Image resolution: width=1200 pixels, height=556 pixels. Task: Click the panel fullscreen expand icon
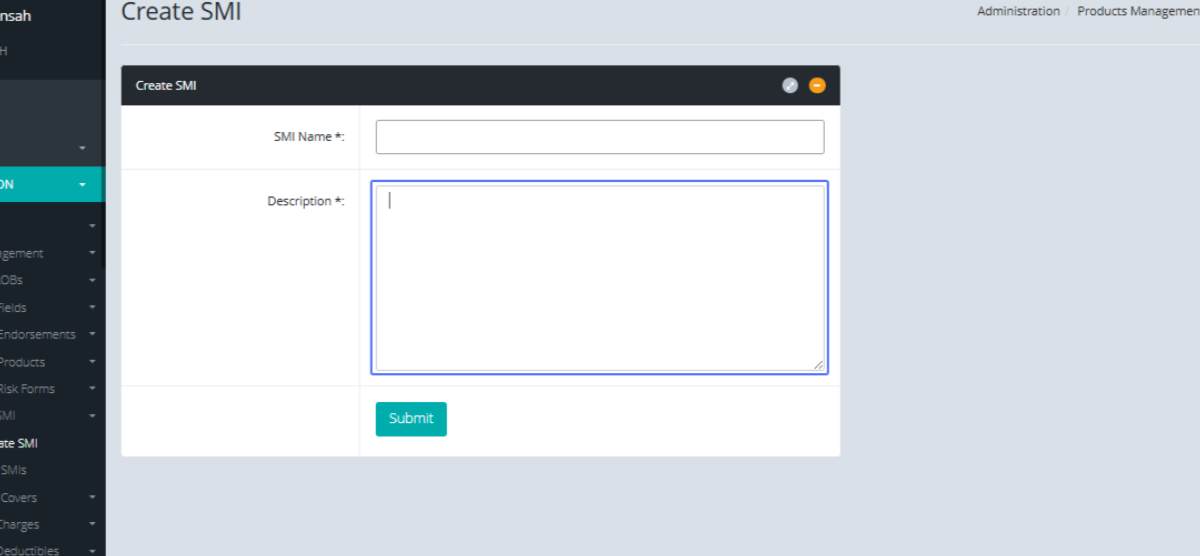tap(790, 86)
